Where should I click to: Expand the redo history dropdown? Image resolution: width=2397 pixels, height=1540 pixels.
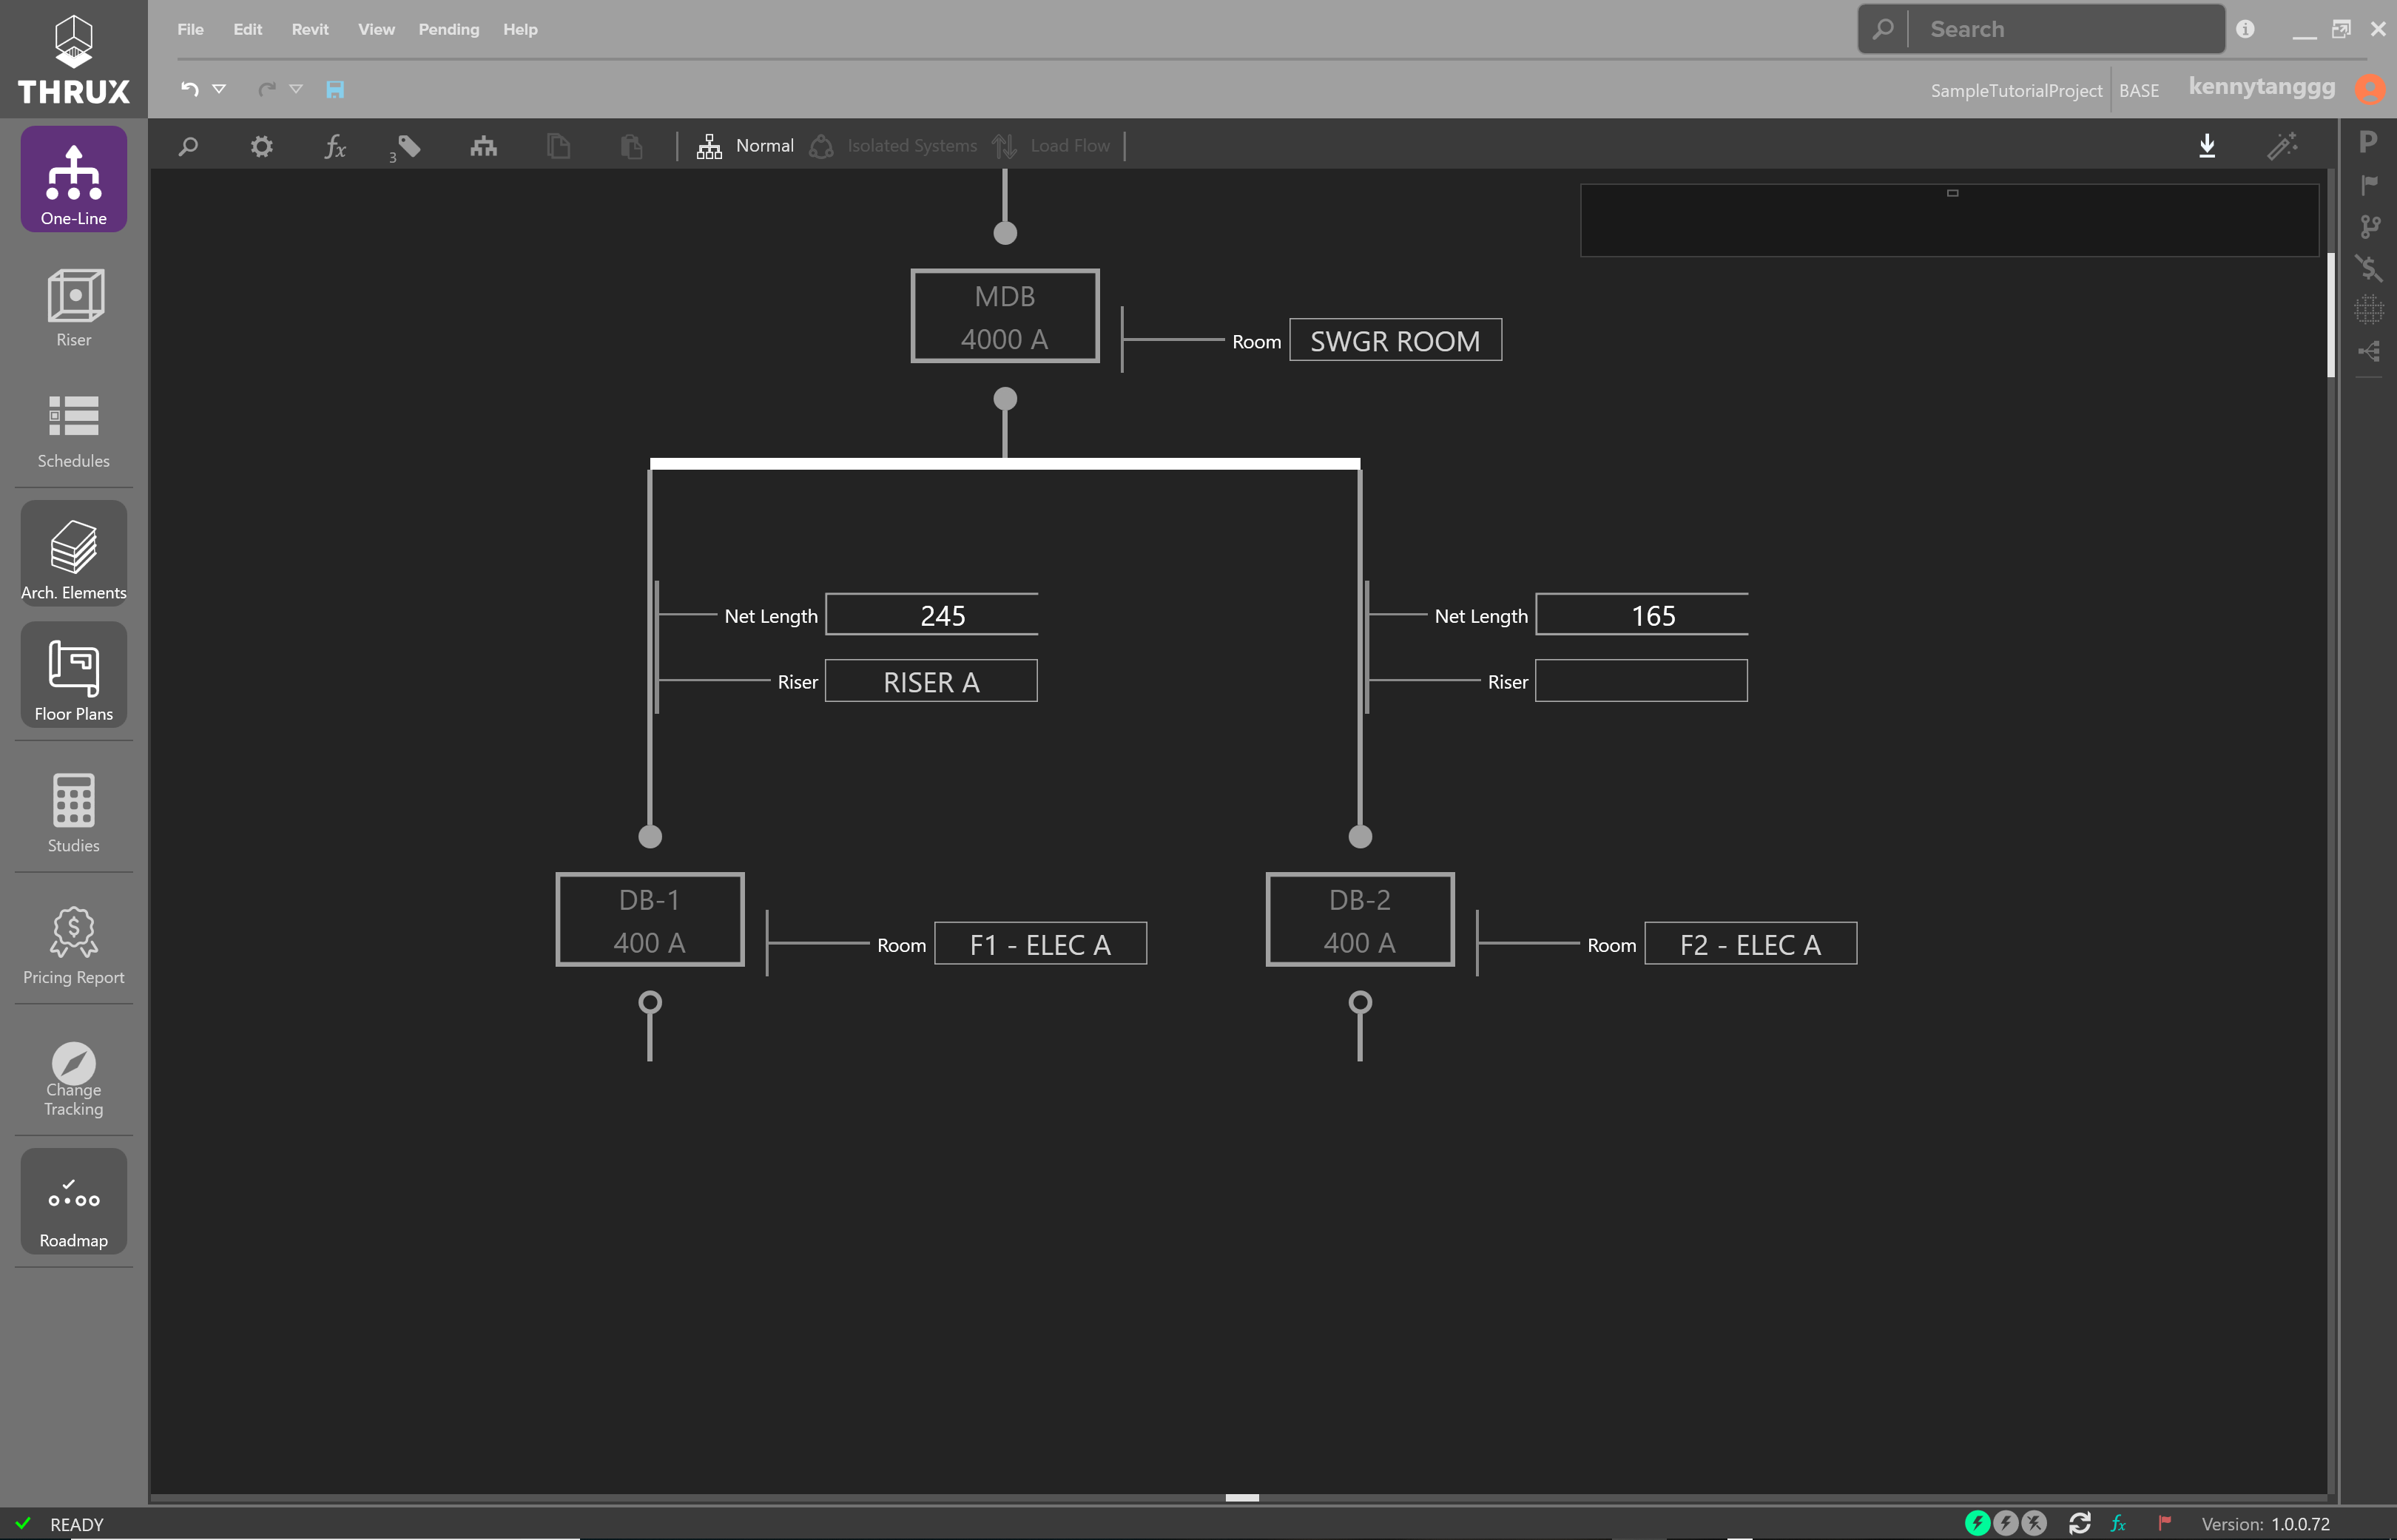point(296,89)
